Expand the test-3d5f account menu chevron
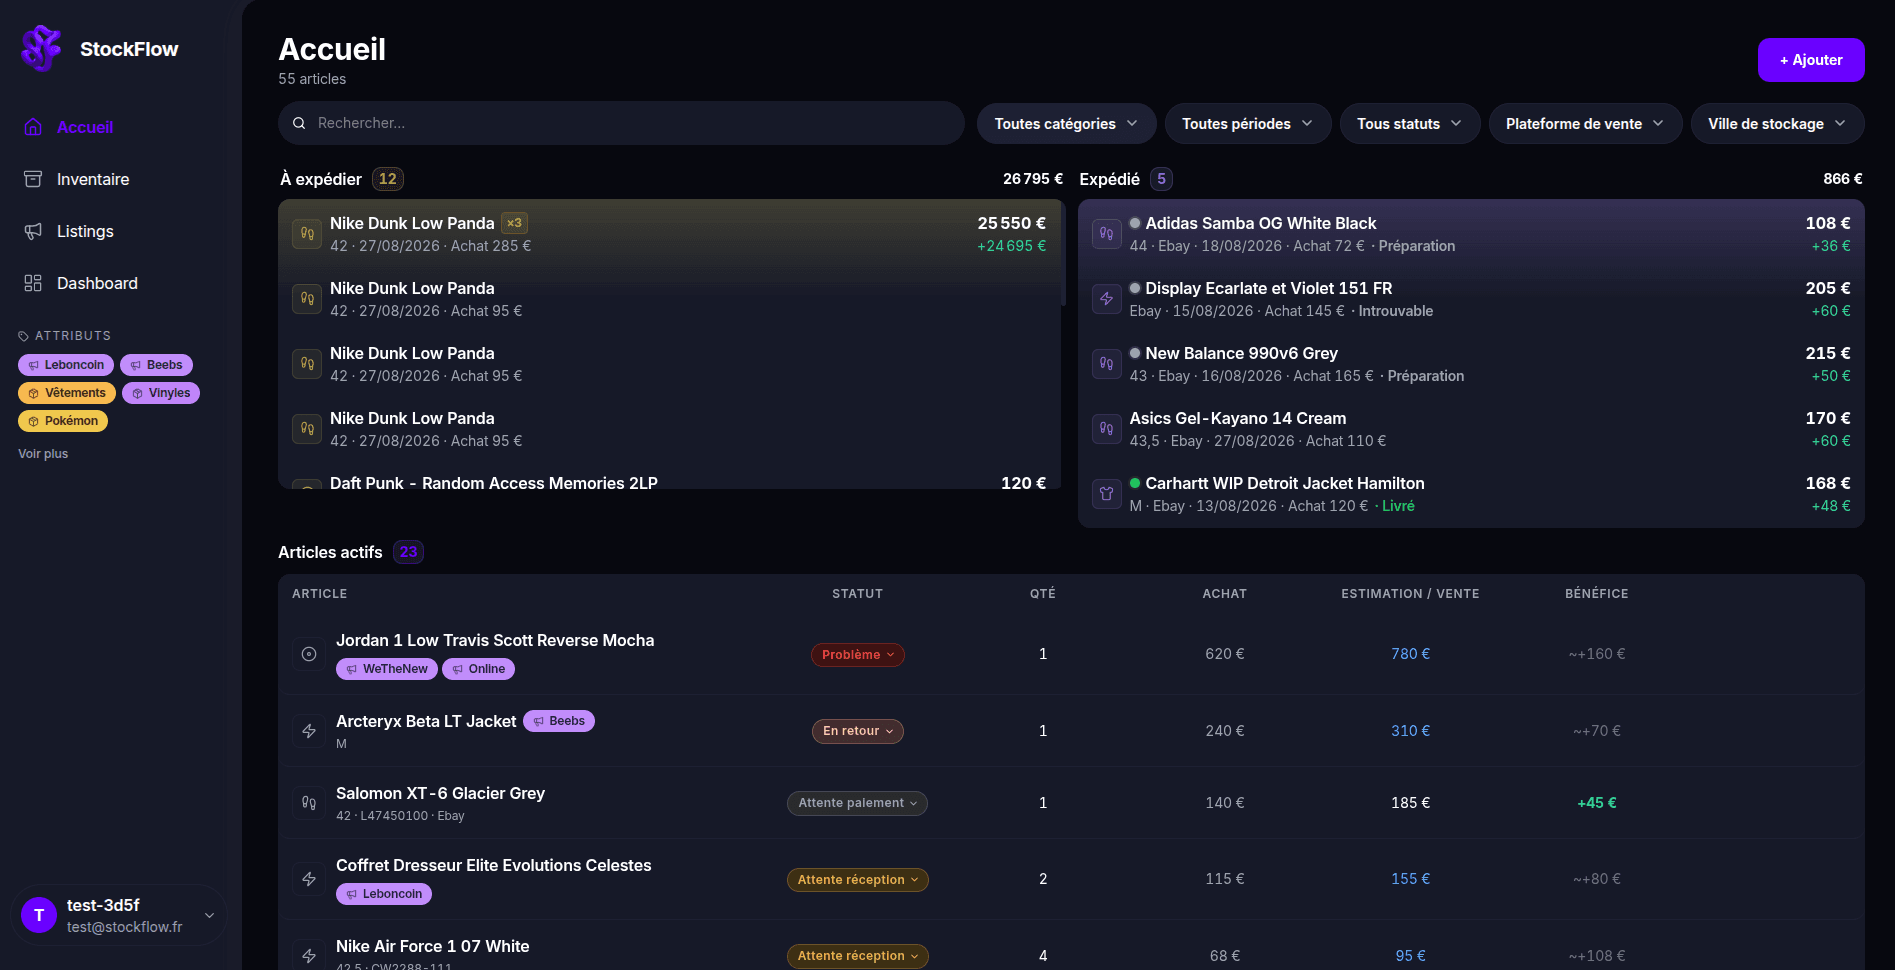1895x970 pixels. point(209,915)
